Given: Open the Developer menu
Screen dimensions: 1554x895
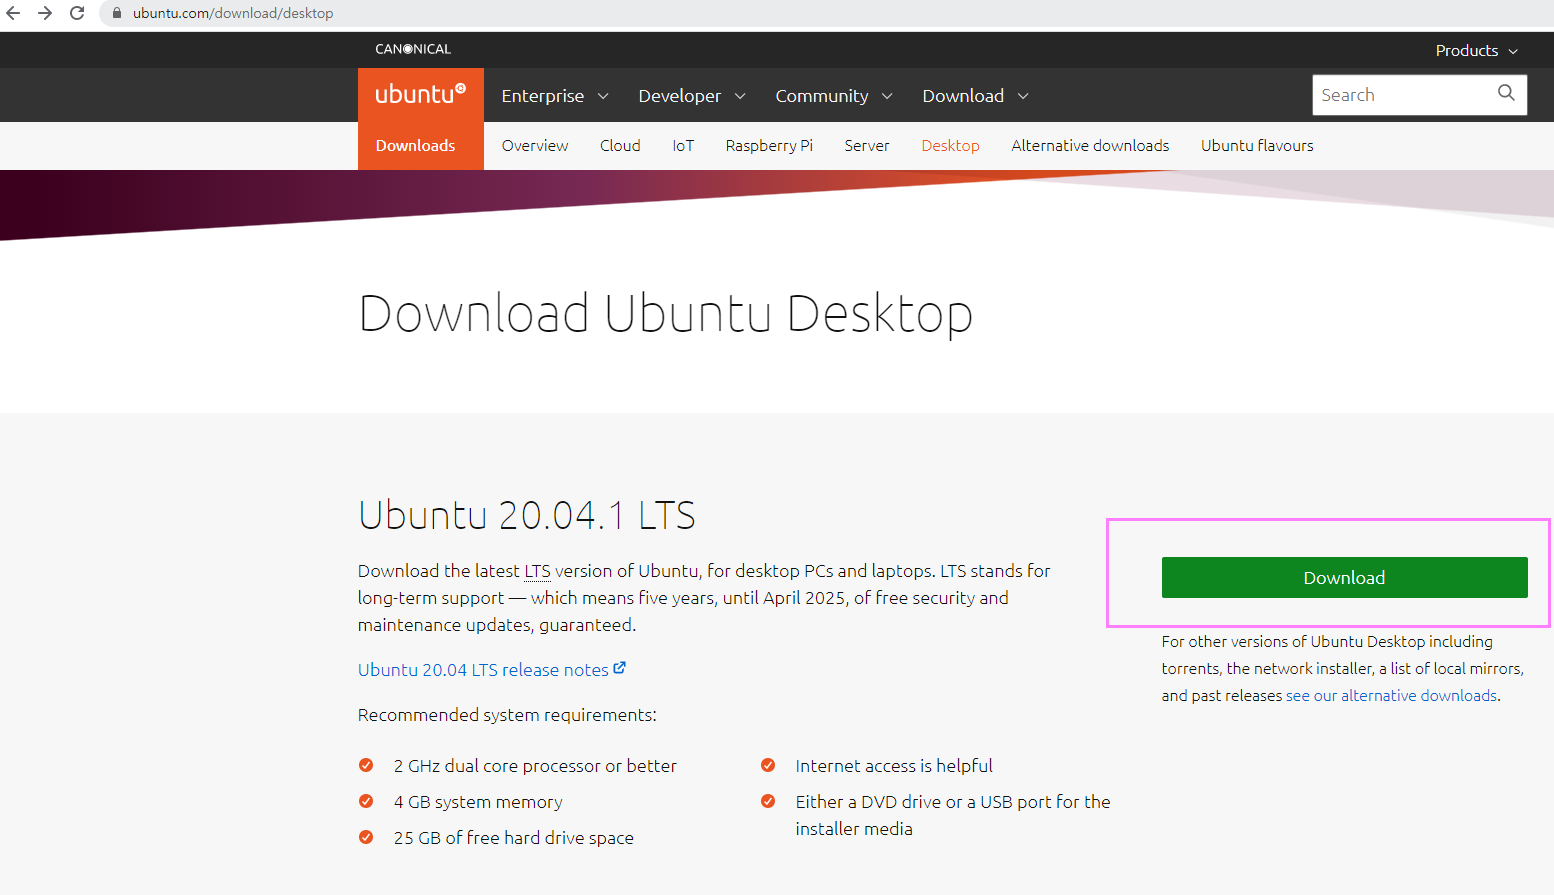Looking at the screenshot, I should (692, 95).
